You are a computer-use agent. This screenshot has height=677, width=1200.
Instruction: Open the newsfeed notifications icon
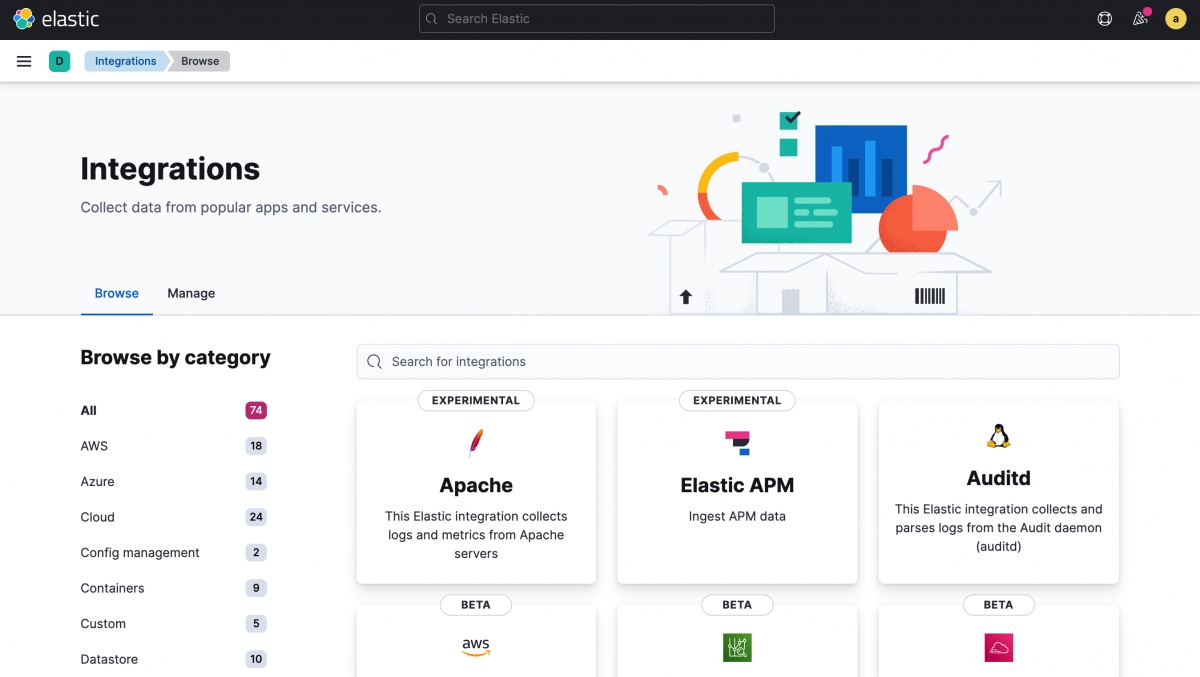[x=1140, y=19]
